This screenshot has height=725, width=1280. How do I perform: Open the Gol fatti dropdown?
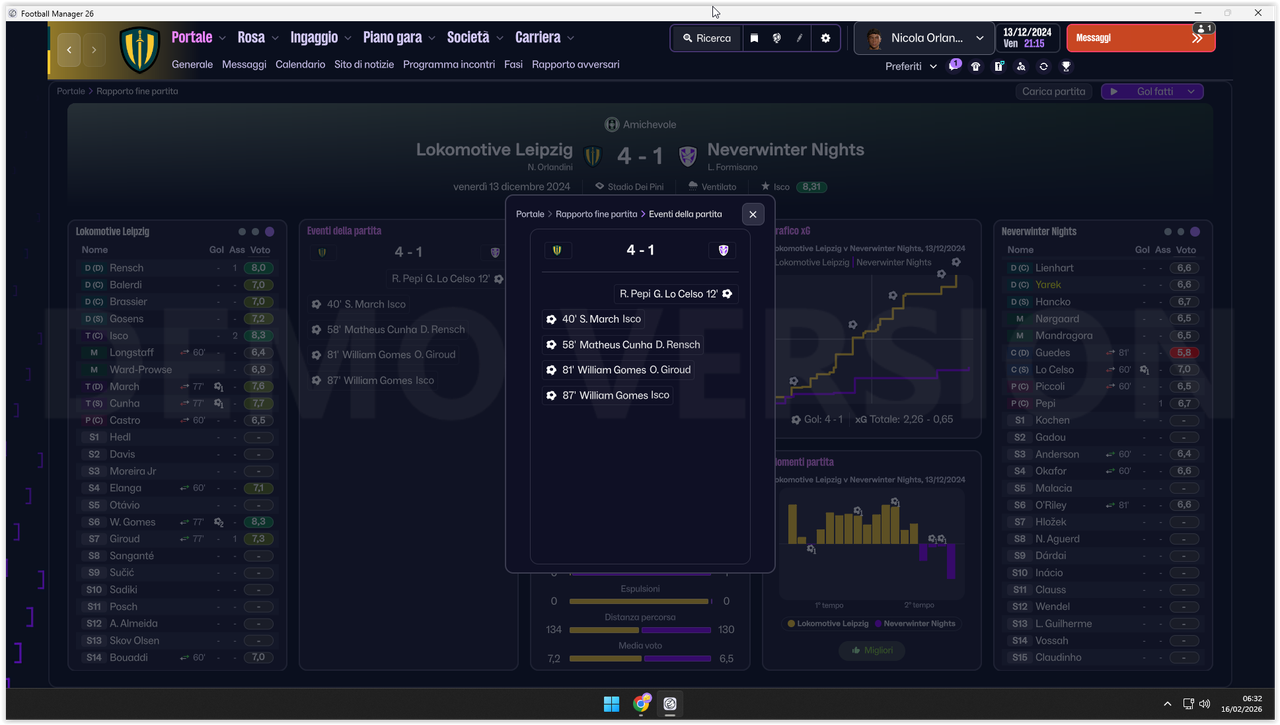pyautogui.click(x=1152, y=91)
